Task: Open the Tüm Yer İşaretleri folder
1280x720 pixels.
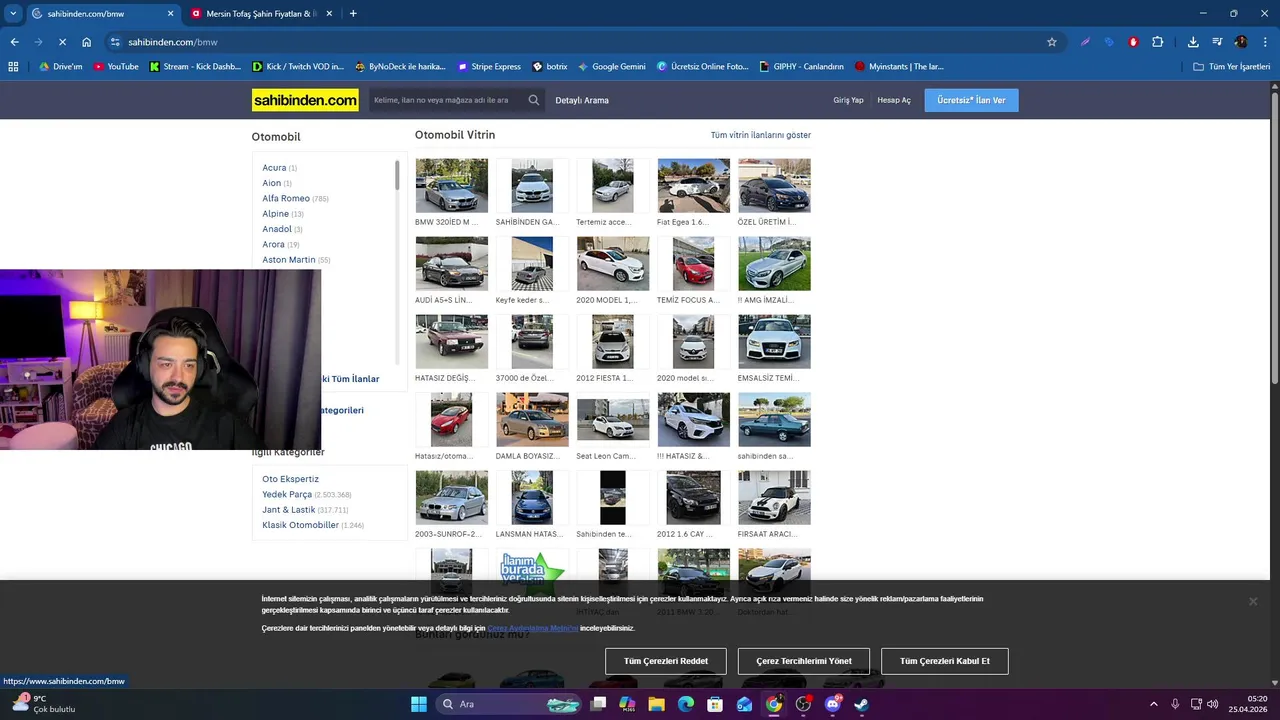Action: 1232,67
